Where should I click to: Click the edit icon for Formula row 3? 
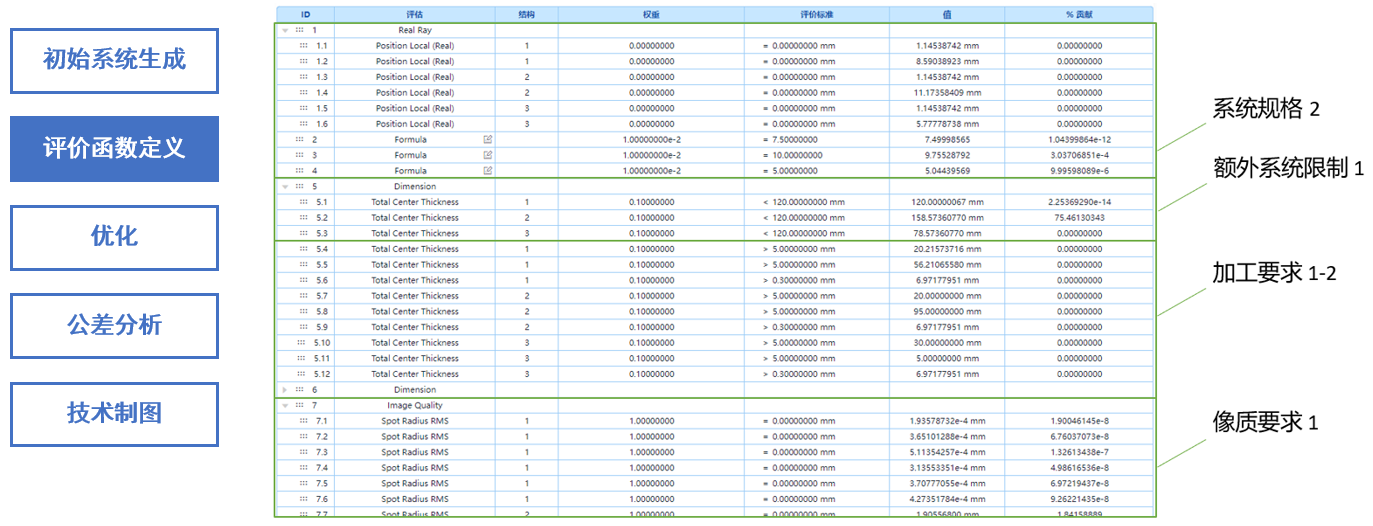488,155
